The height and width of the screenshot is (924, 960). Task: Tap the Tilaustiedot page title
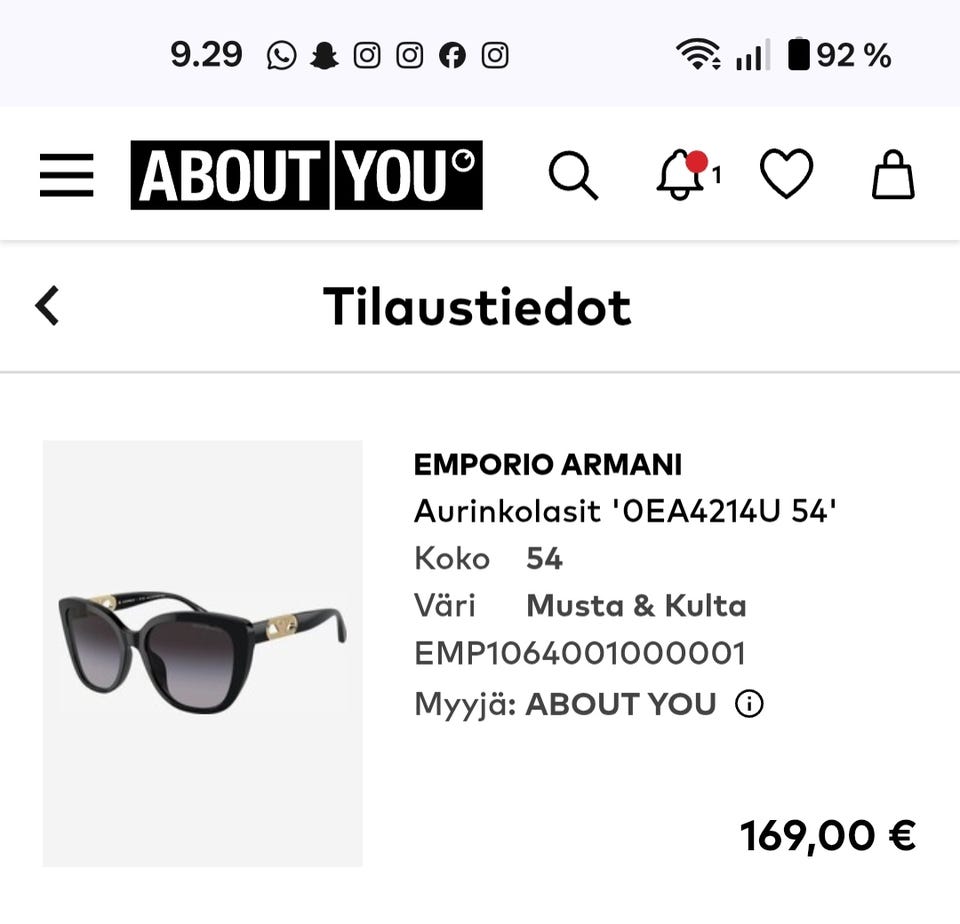[x=477, y=306]
